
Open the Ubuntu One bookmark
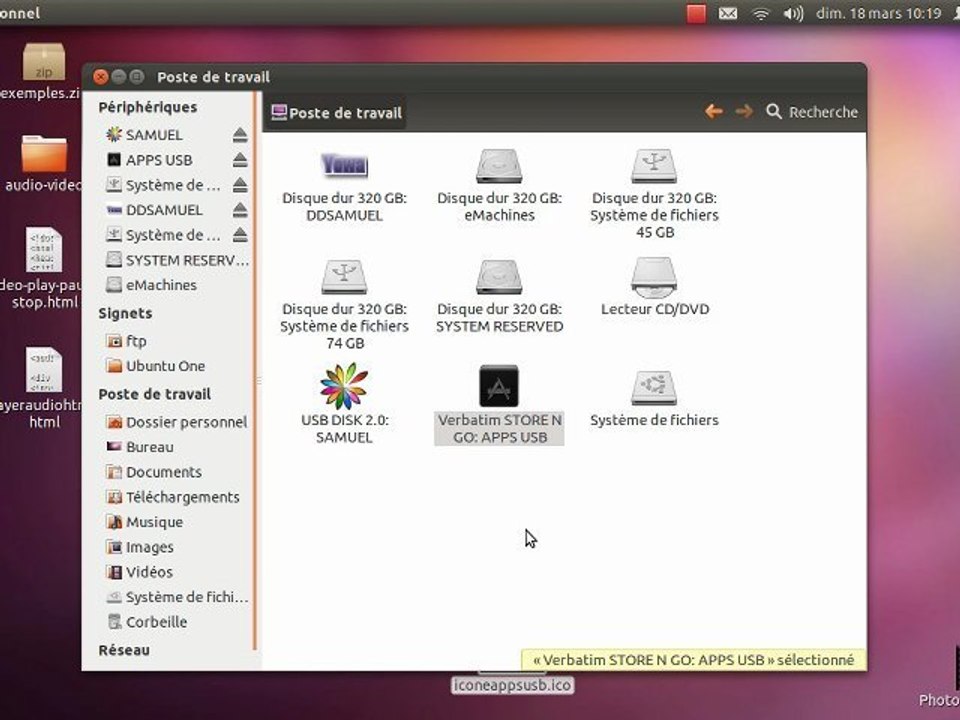[x=156, y=366]
